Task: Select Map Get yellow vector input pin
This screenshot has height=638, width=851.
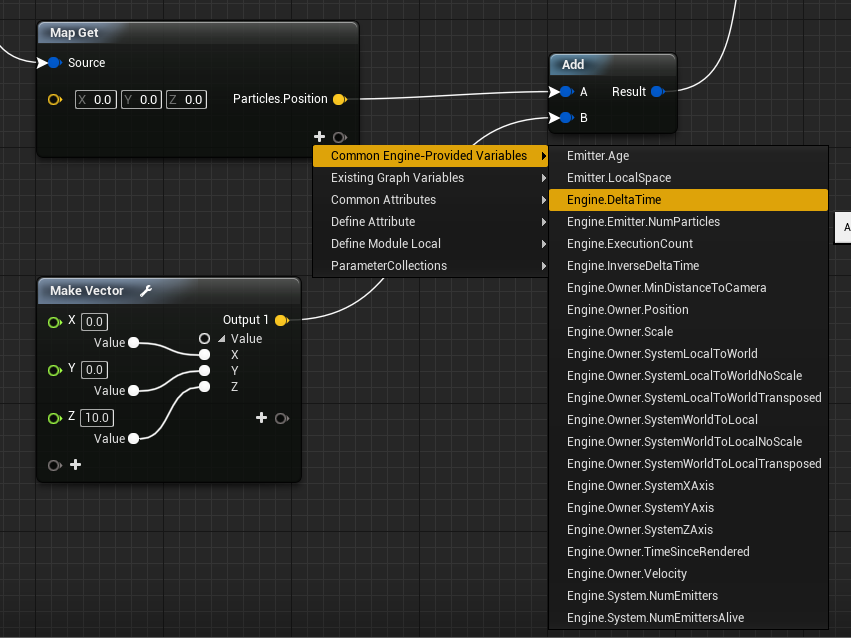Action: pyautogui.click(x=55, y=100)
